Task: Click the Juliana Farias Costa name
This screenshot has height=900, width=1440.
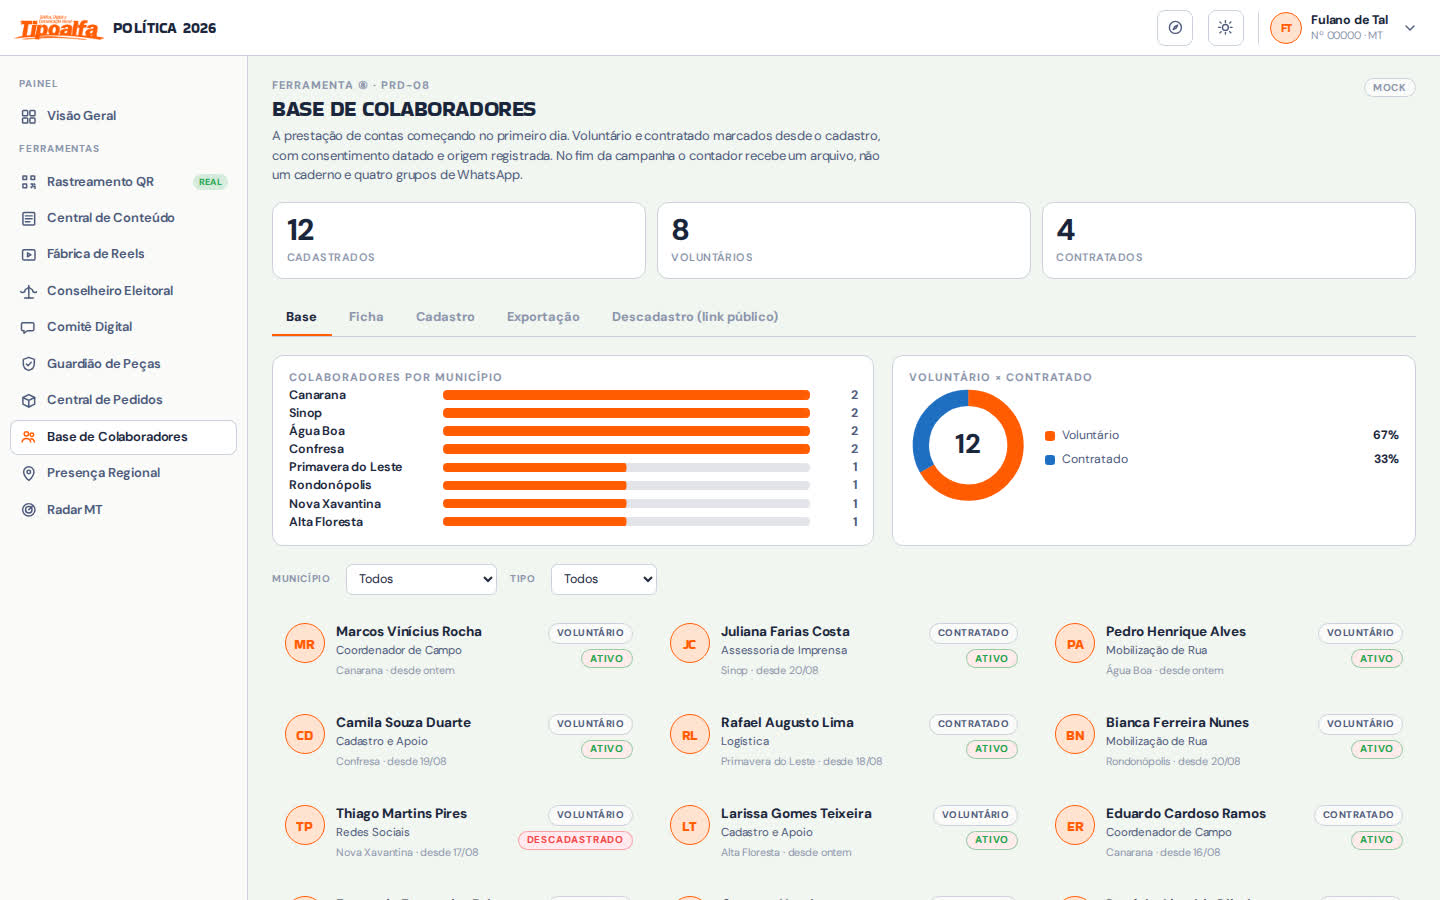Action: pos(785,632)
